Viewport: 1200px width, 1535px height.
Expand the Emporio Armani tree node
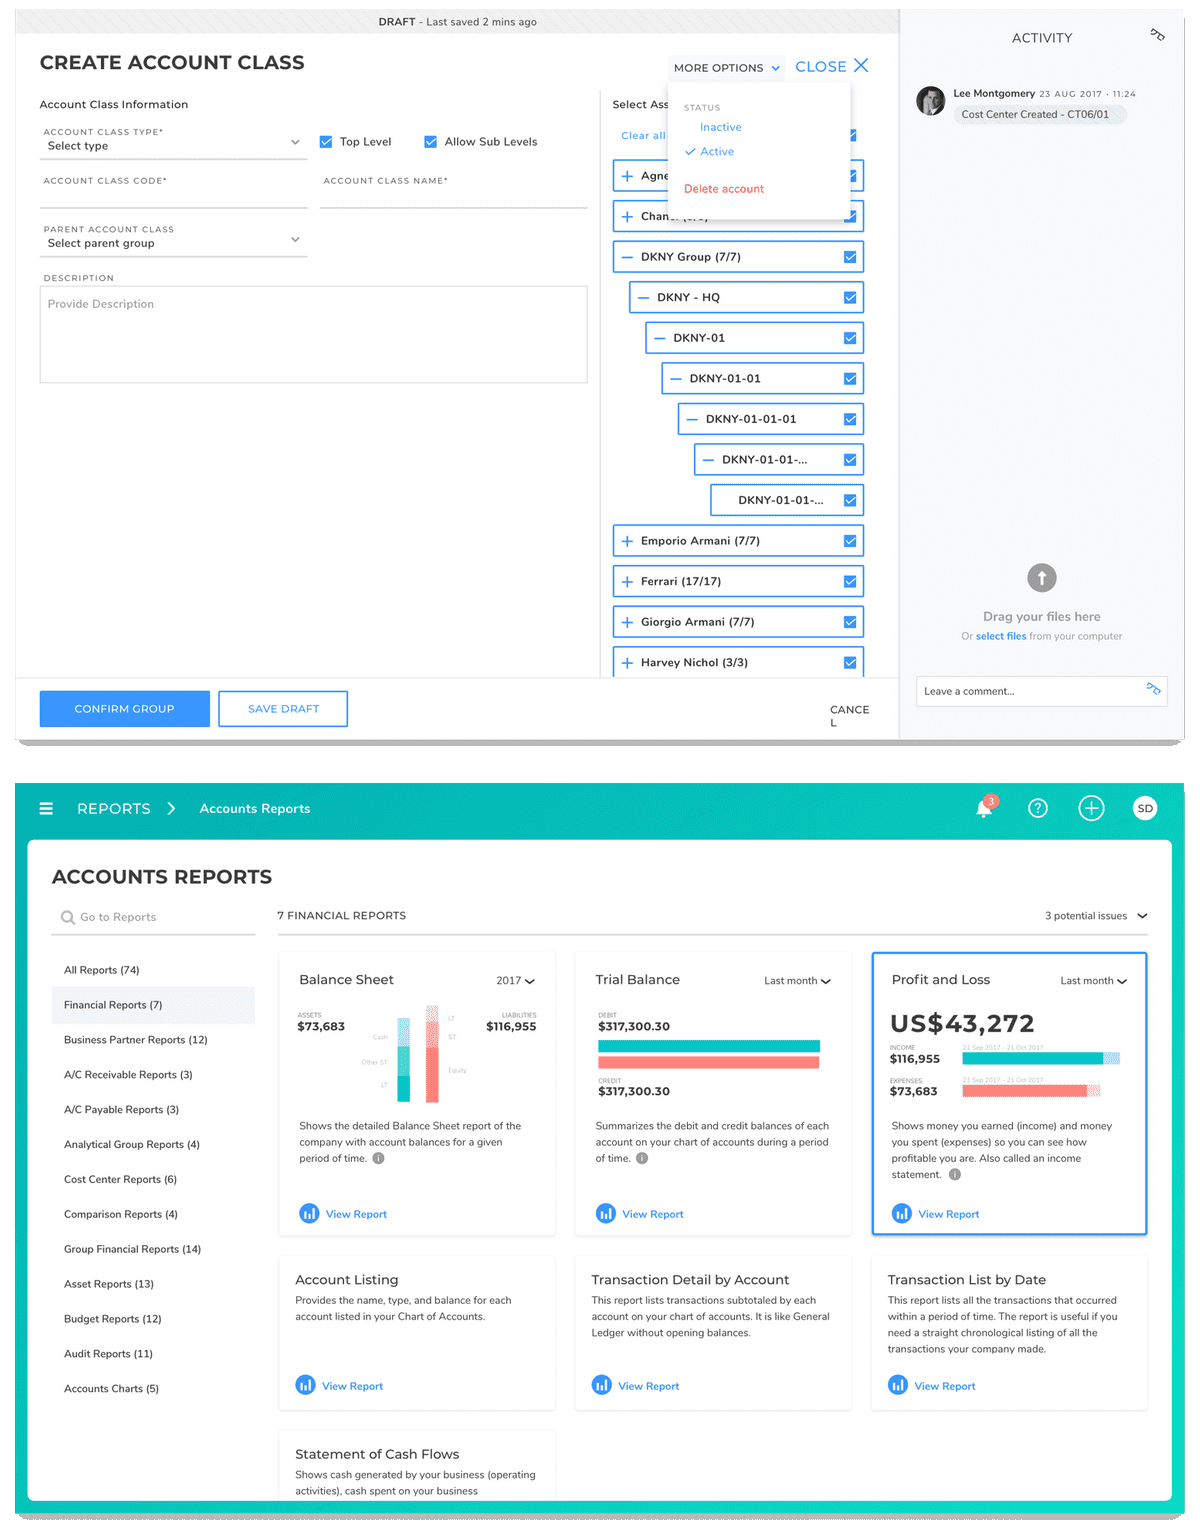[x=627, y=541]
